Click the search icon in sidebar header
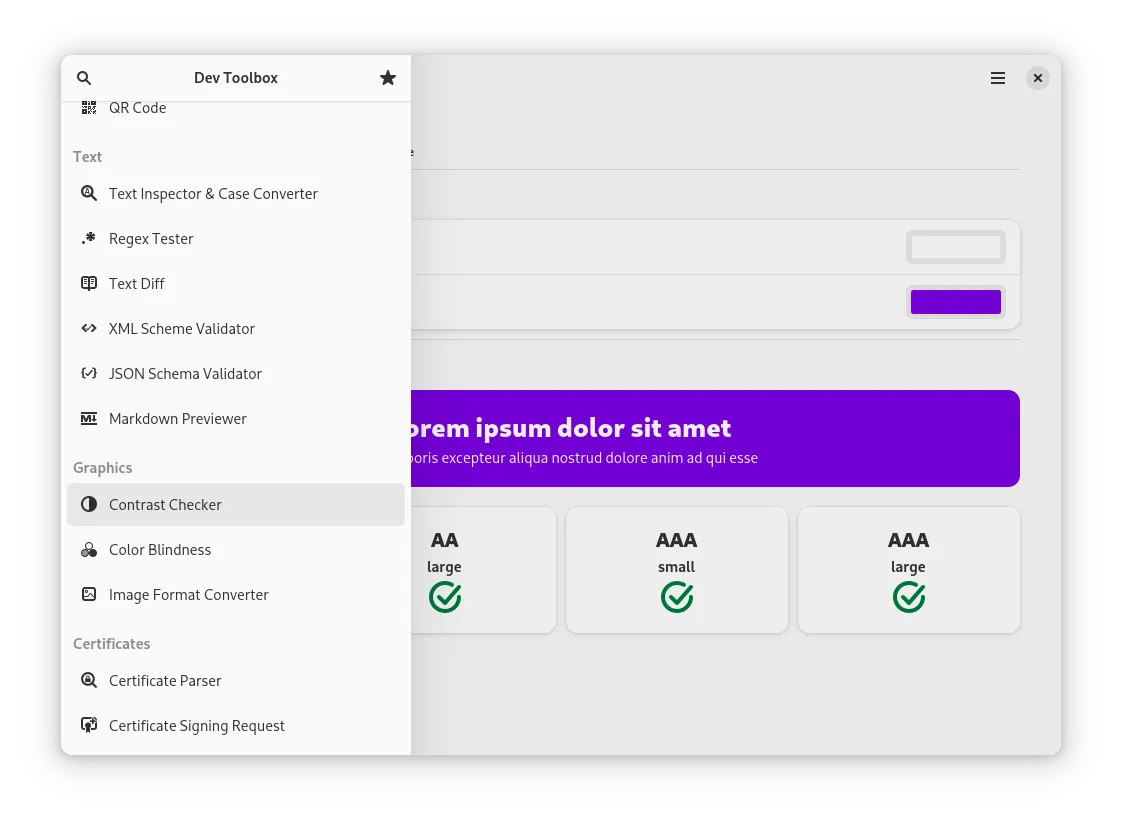 [x=84, y=78]
